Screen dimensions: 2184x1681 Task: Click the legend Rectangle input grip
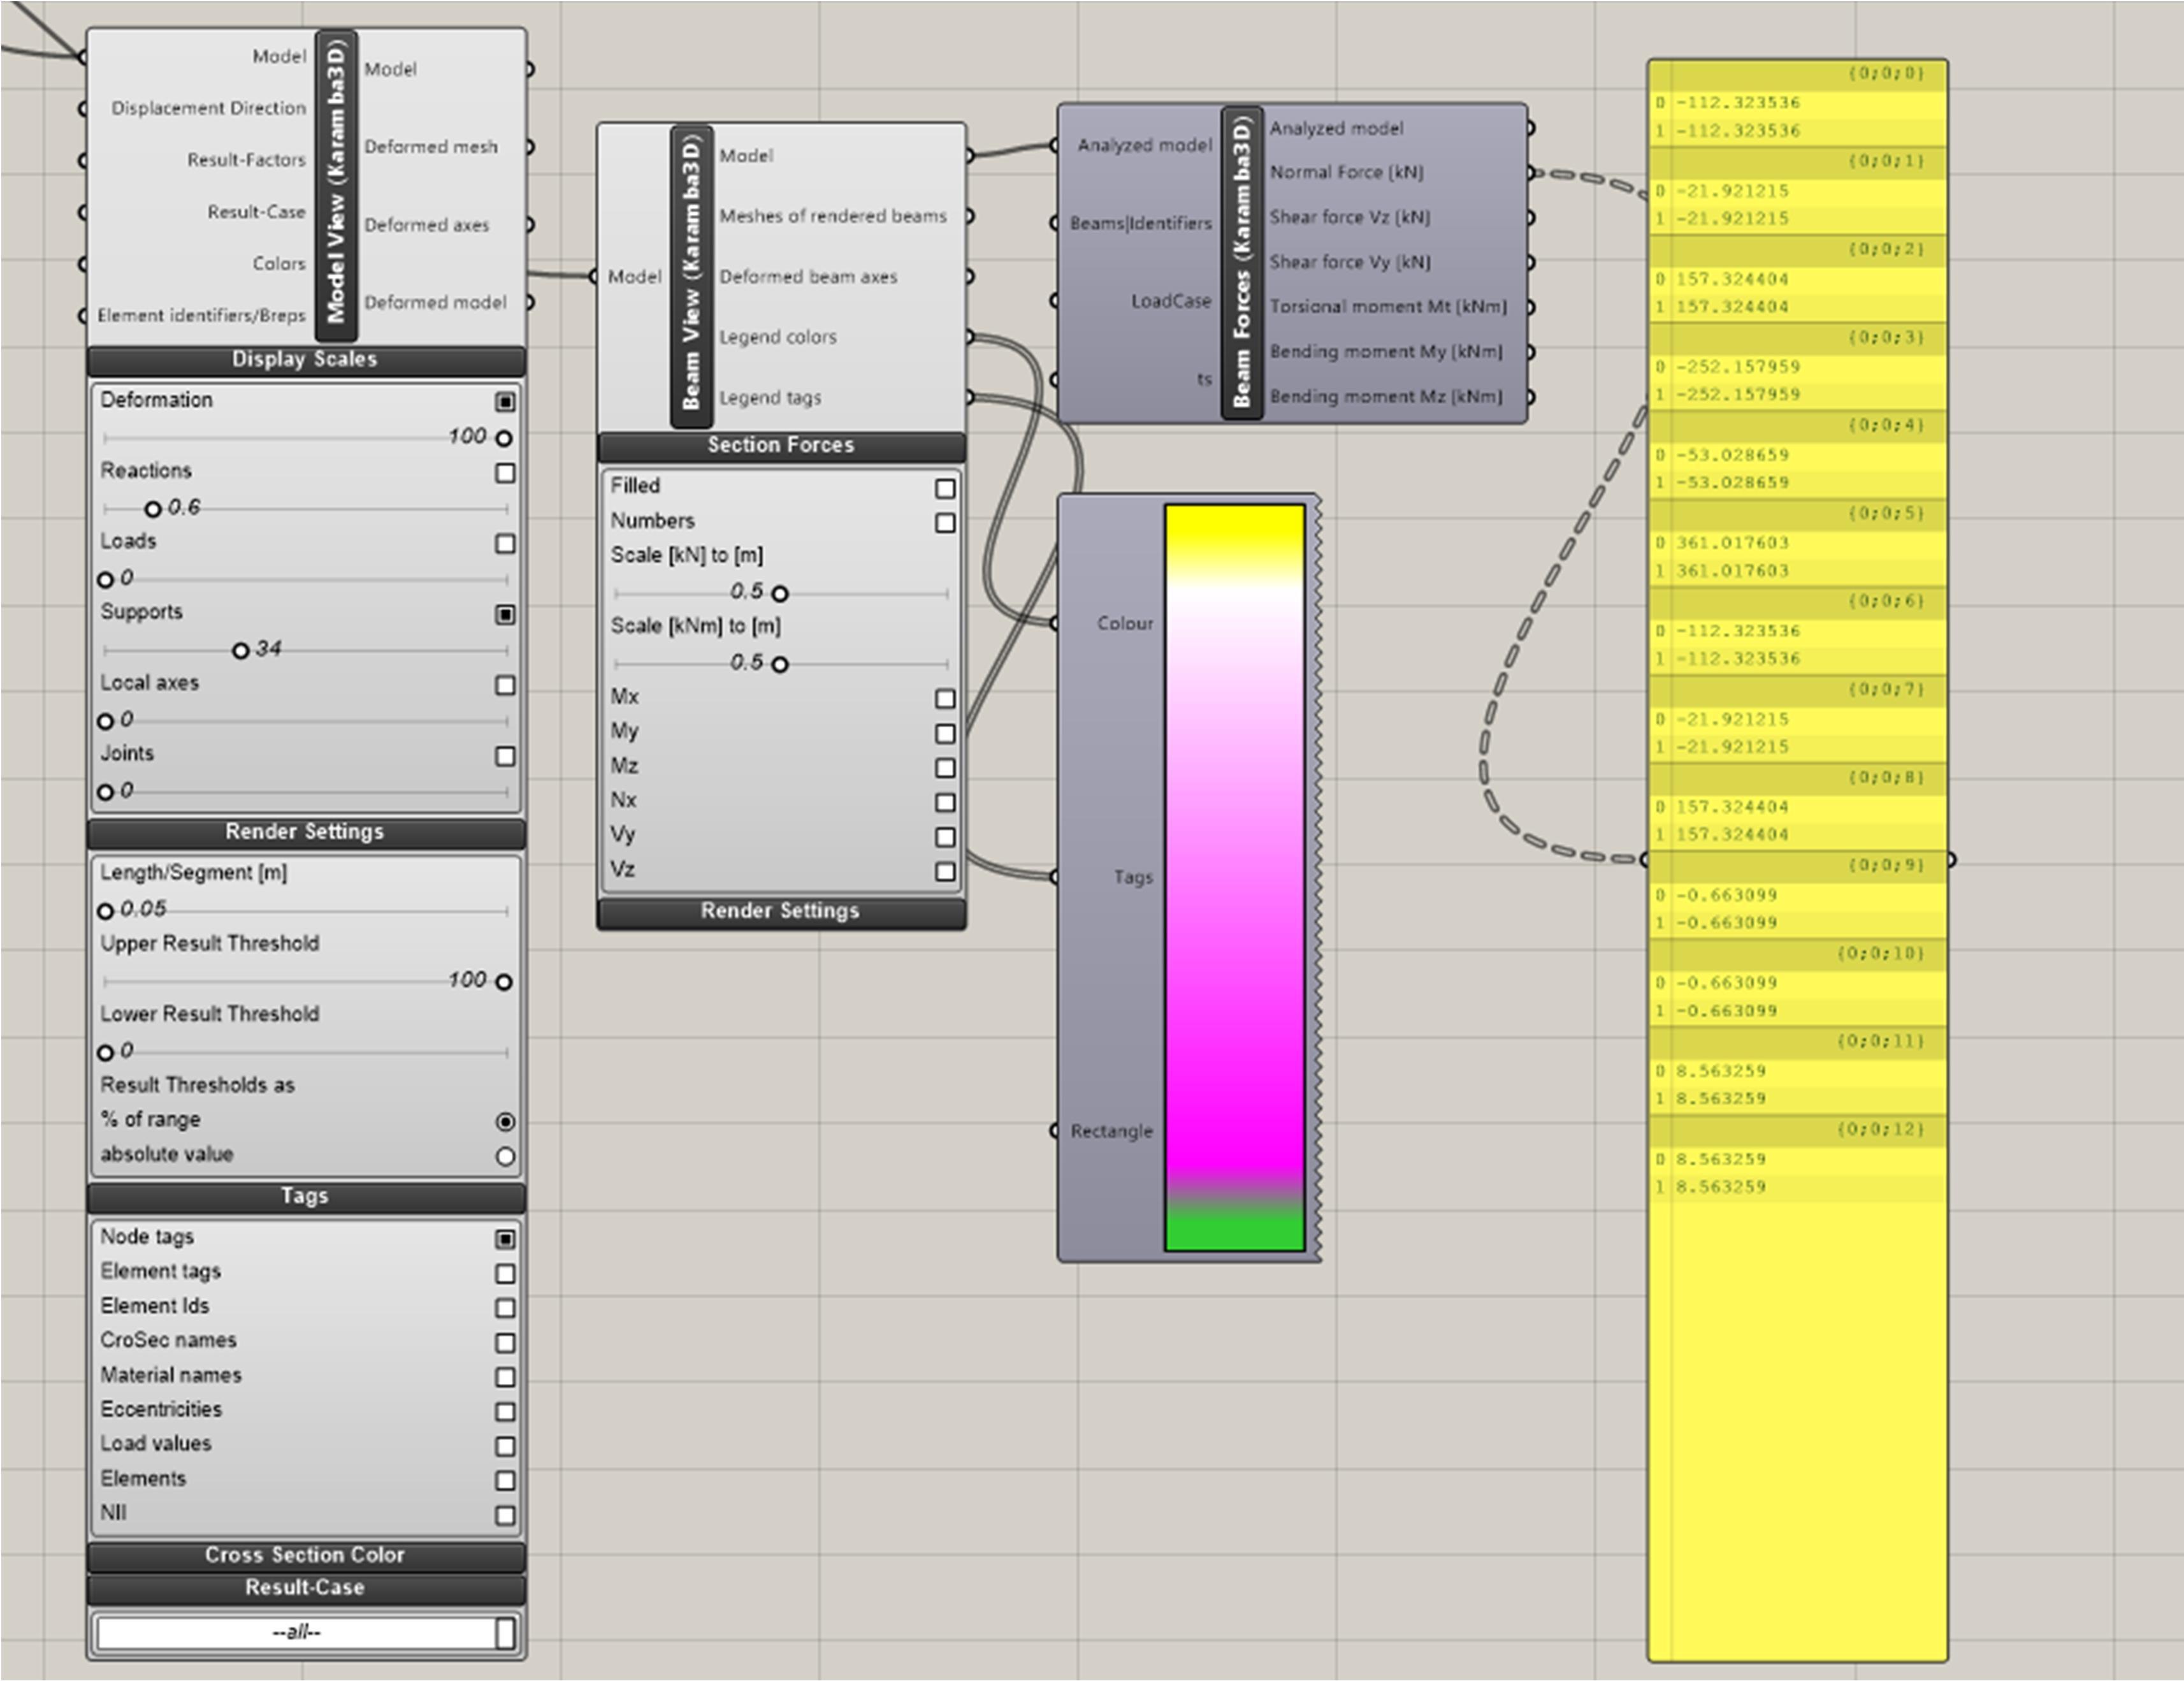point(1055,1130)
